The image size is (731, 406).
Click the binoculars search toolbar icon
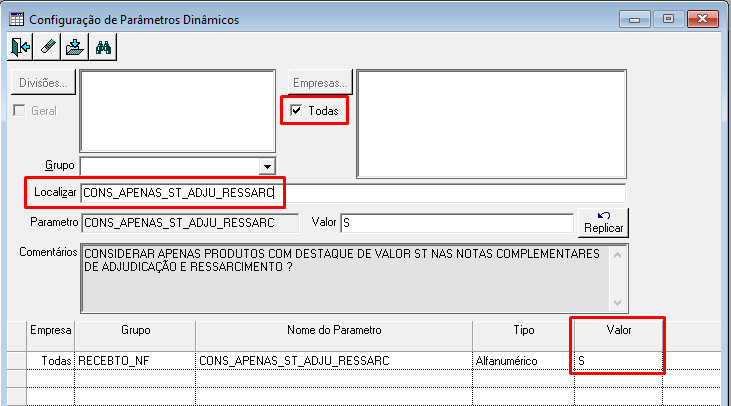pyautogui.click(x=103, y=47)
